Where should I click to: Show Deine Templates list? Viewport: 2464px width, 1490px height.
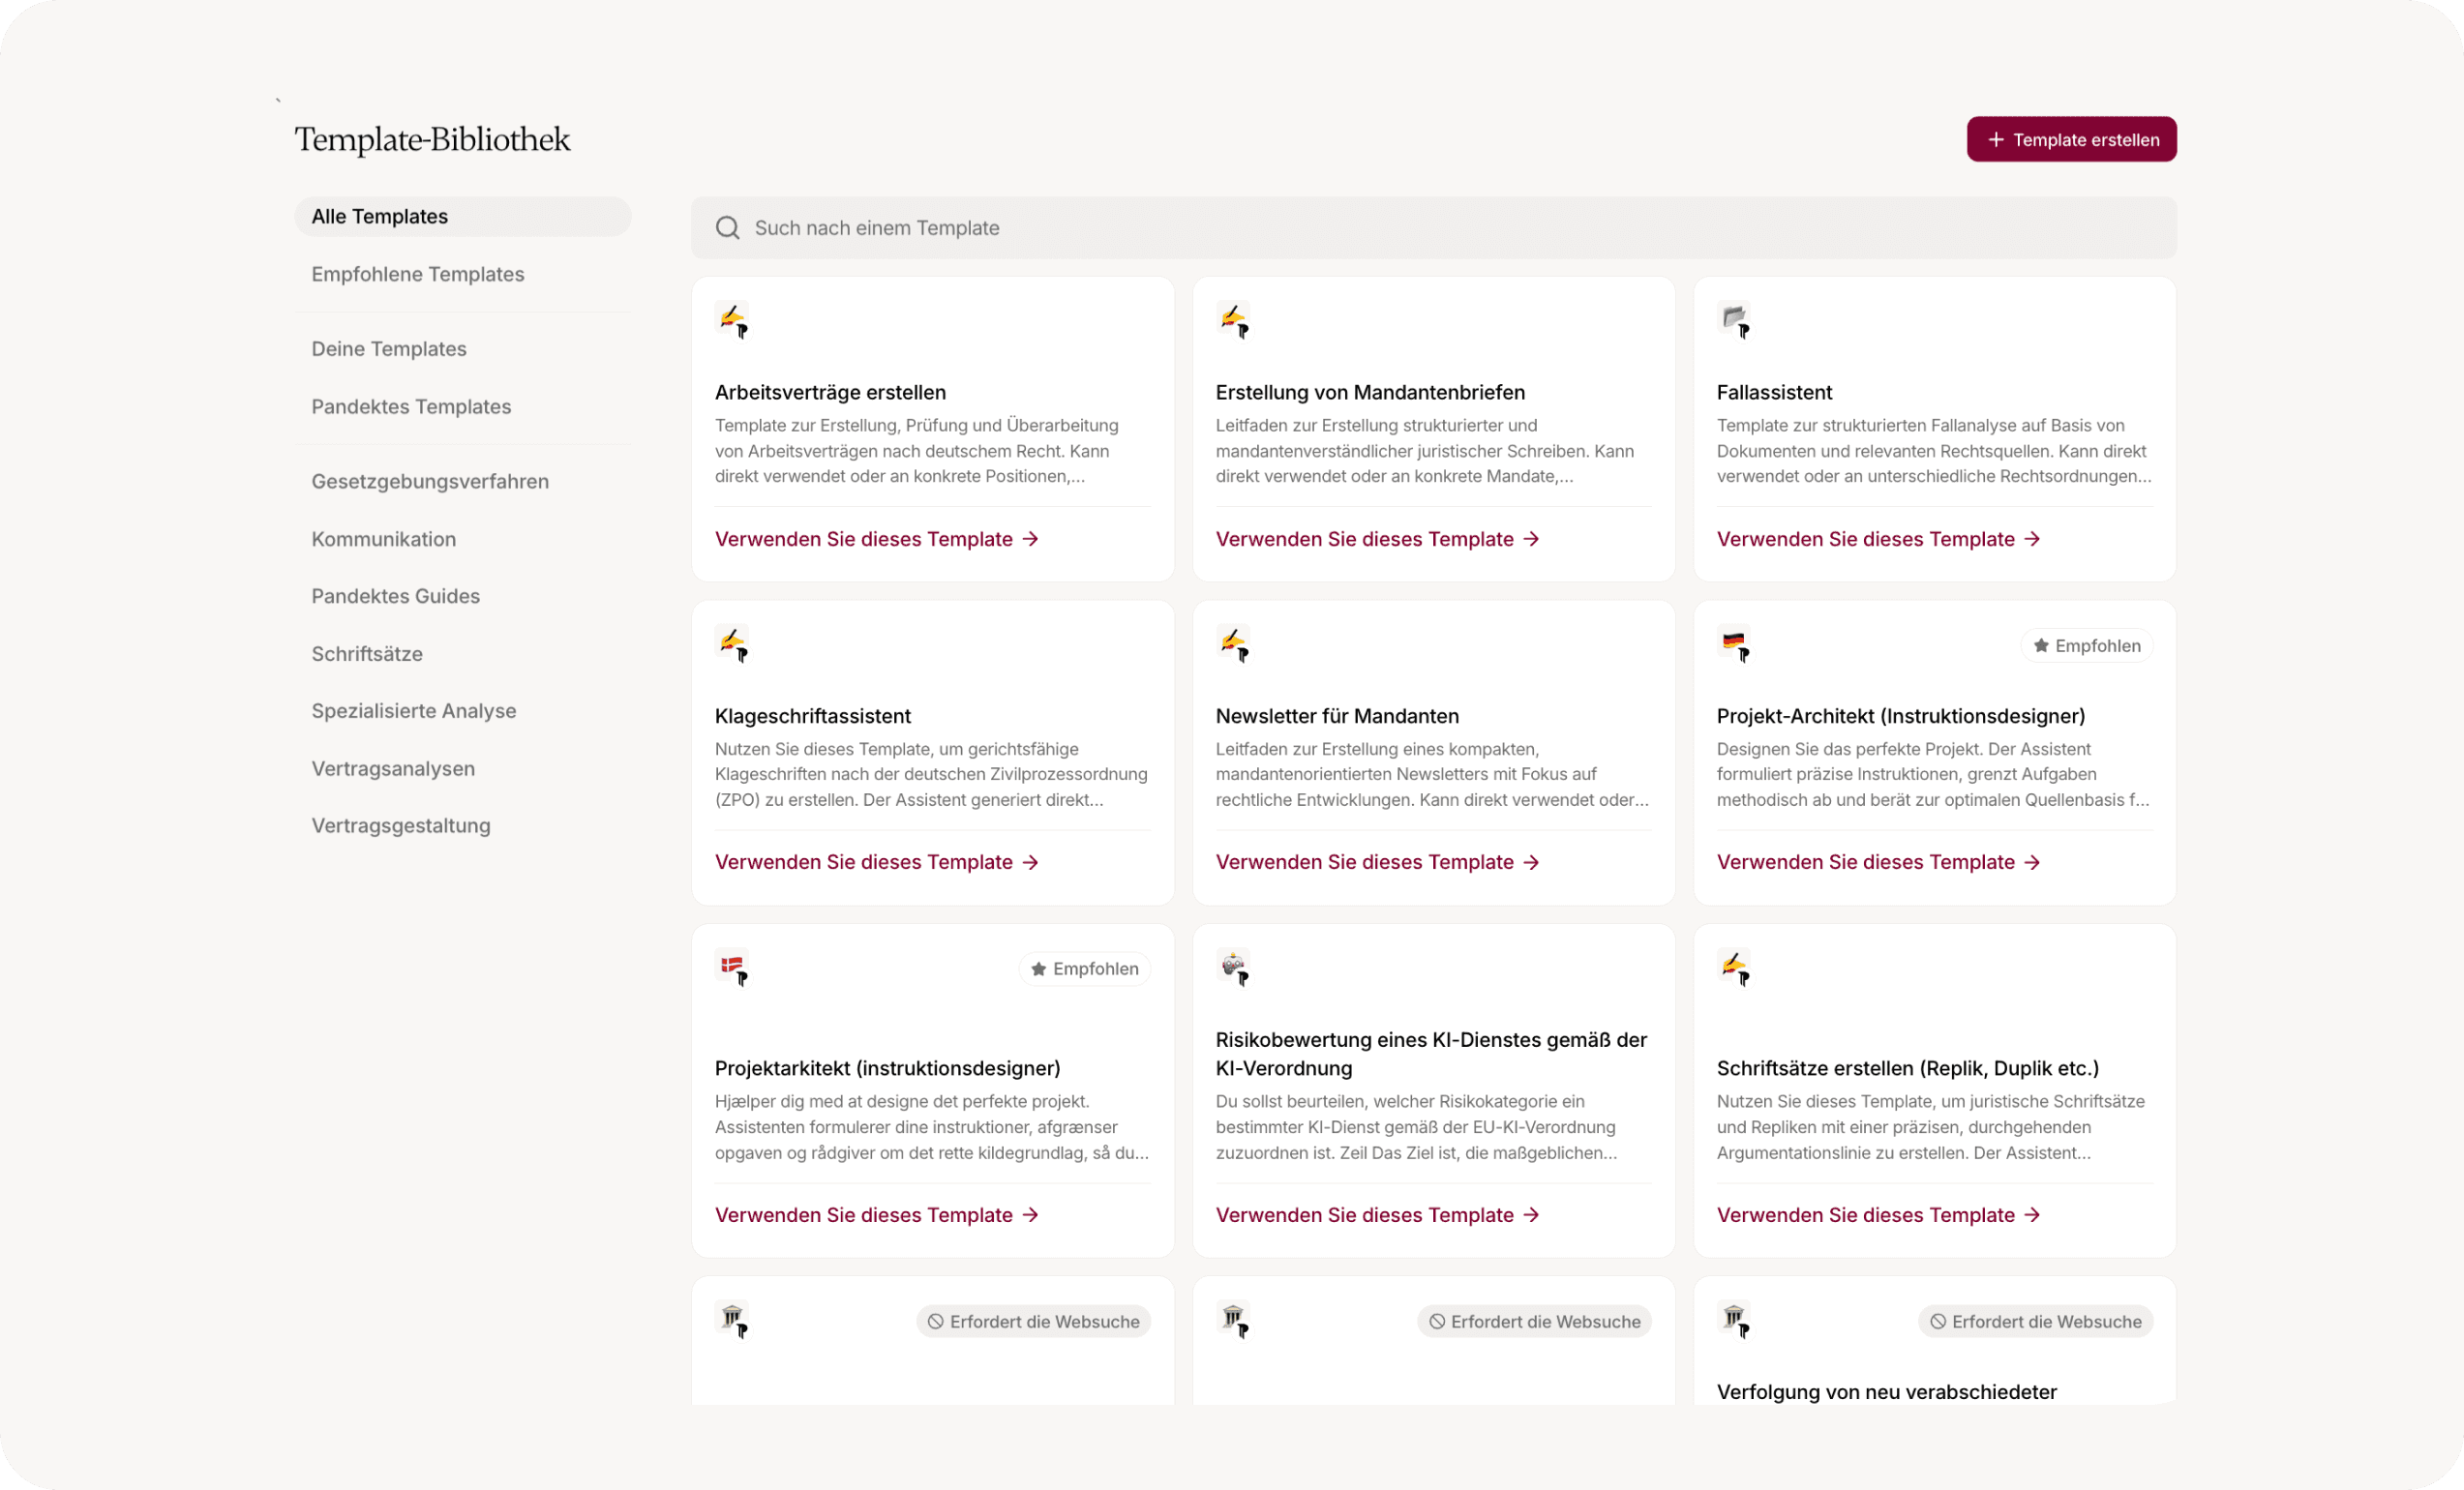coord(389,349)
